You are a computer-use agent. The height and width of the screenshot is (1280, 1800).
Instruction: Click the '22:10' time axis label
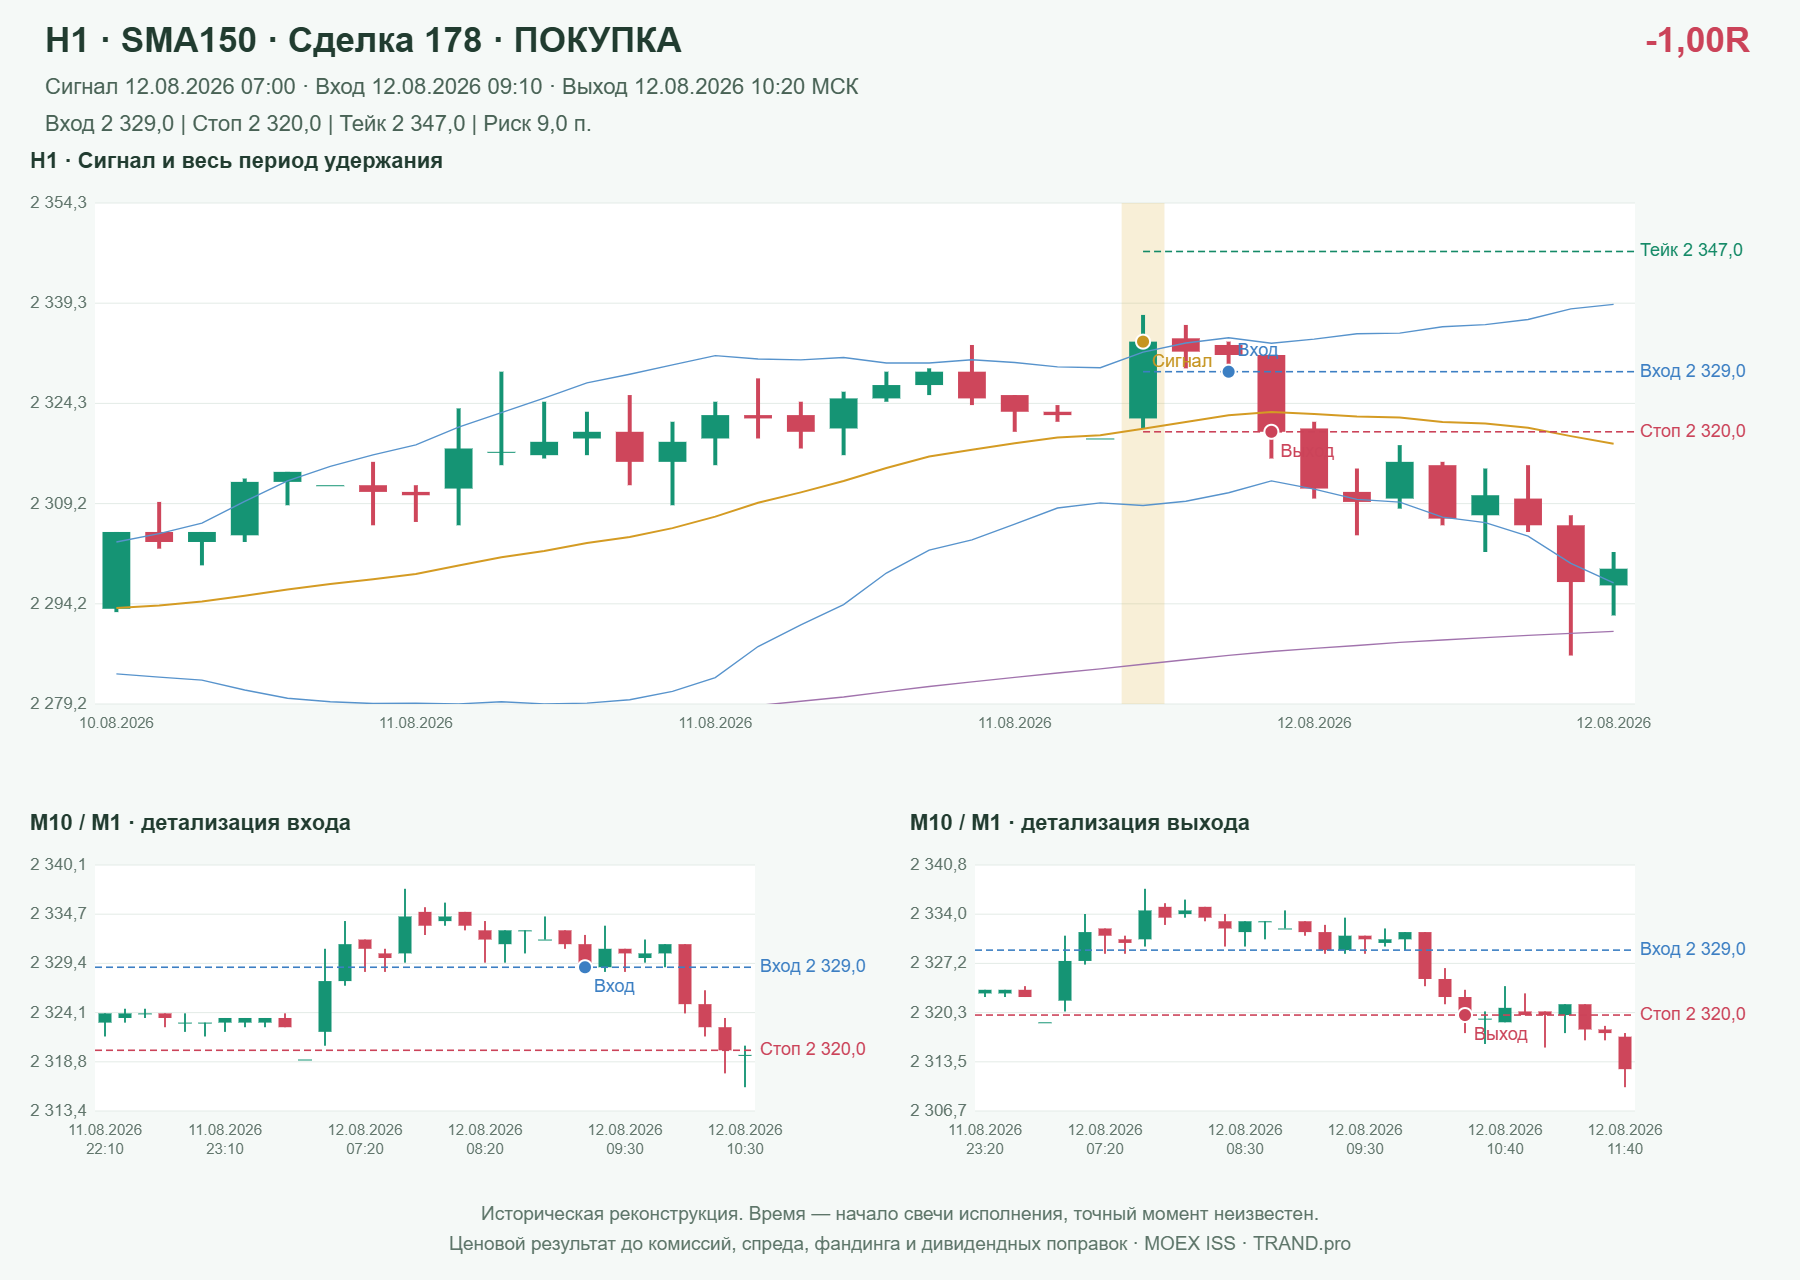click(105, 1149)
